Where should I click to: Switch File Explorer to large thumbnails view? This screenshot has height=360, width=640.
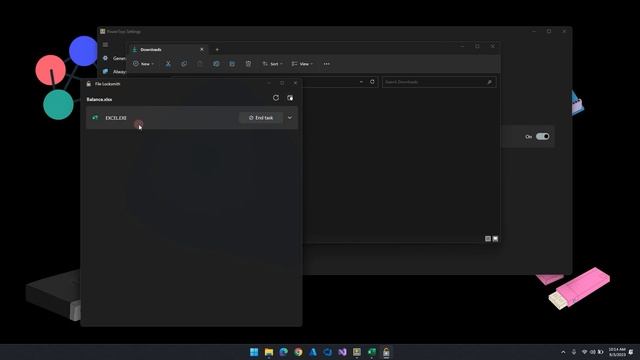(x=496, y=239)
